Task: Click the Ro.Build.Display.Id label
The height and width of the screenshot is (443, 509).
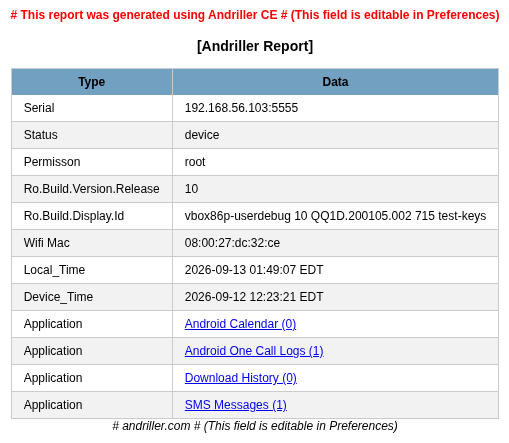Action: tap(74, 216)
